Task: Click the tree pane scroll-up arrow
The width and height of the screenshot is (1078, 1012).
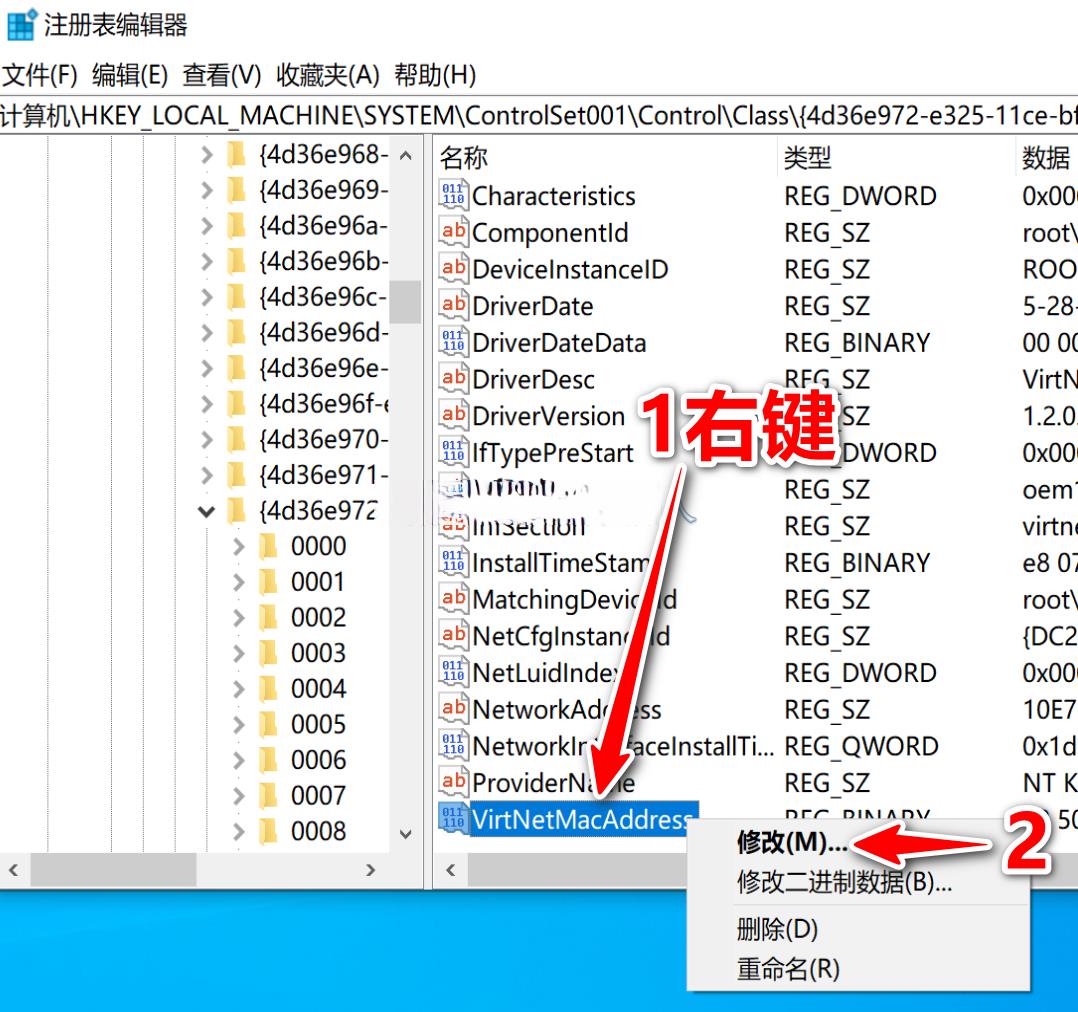Action: click(406, 155)
